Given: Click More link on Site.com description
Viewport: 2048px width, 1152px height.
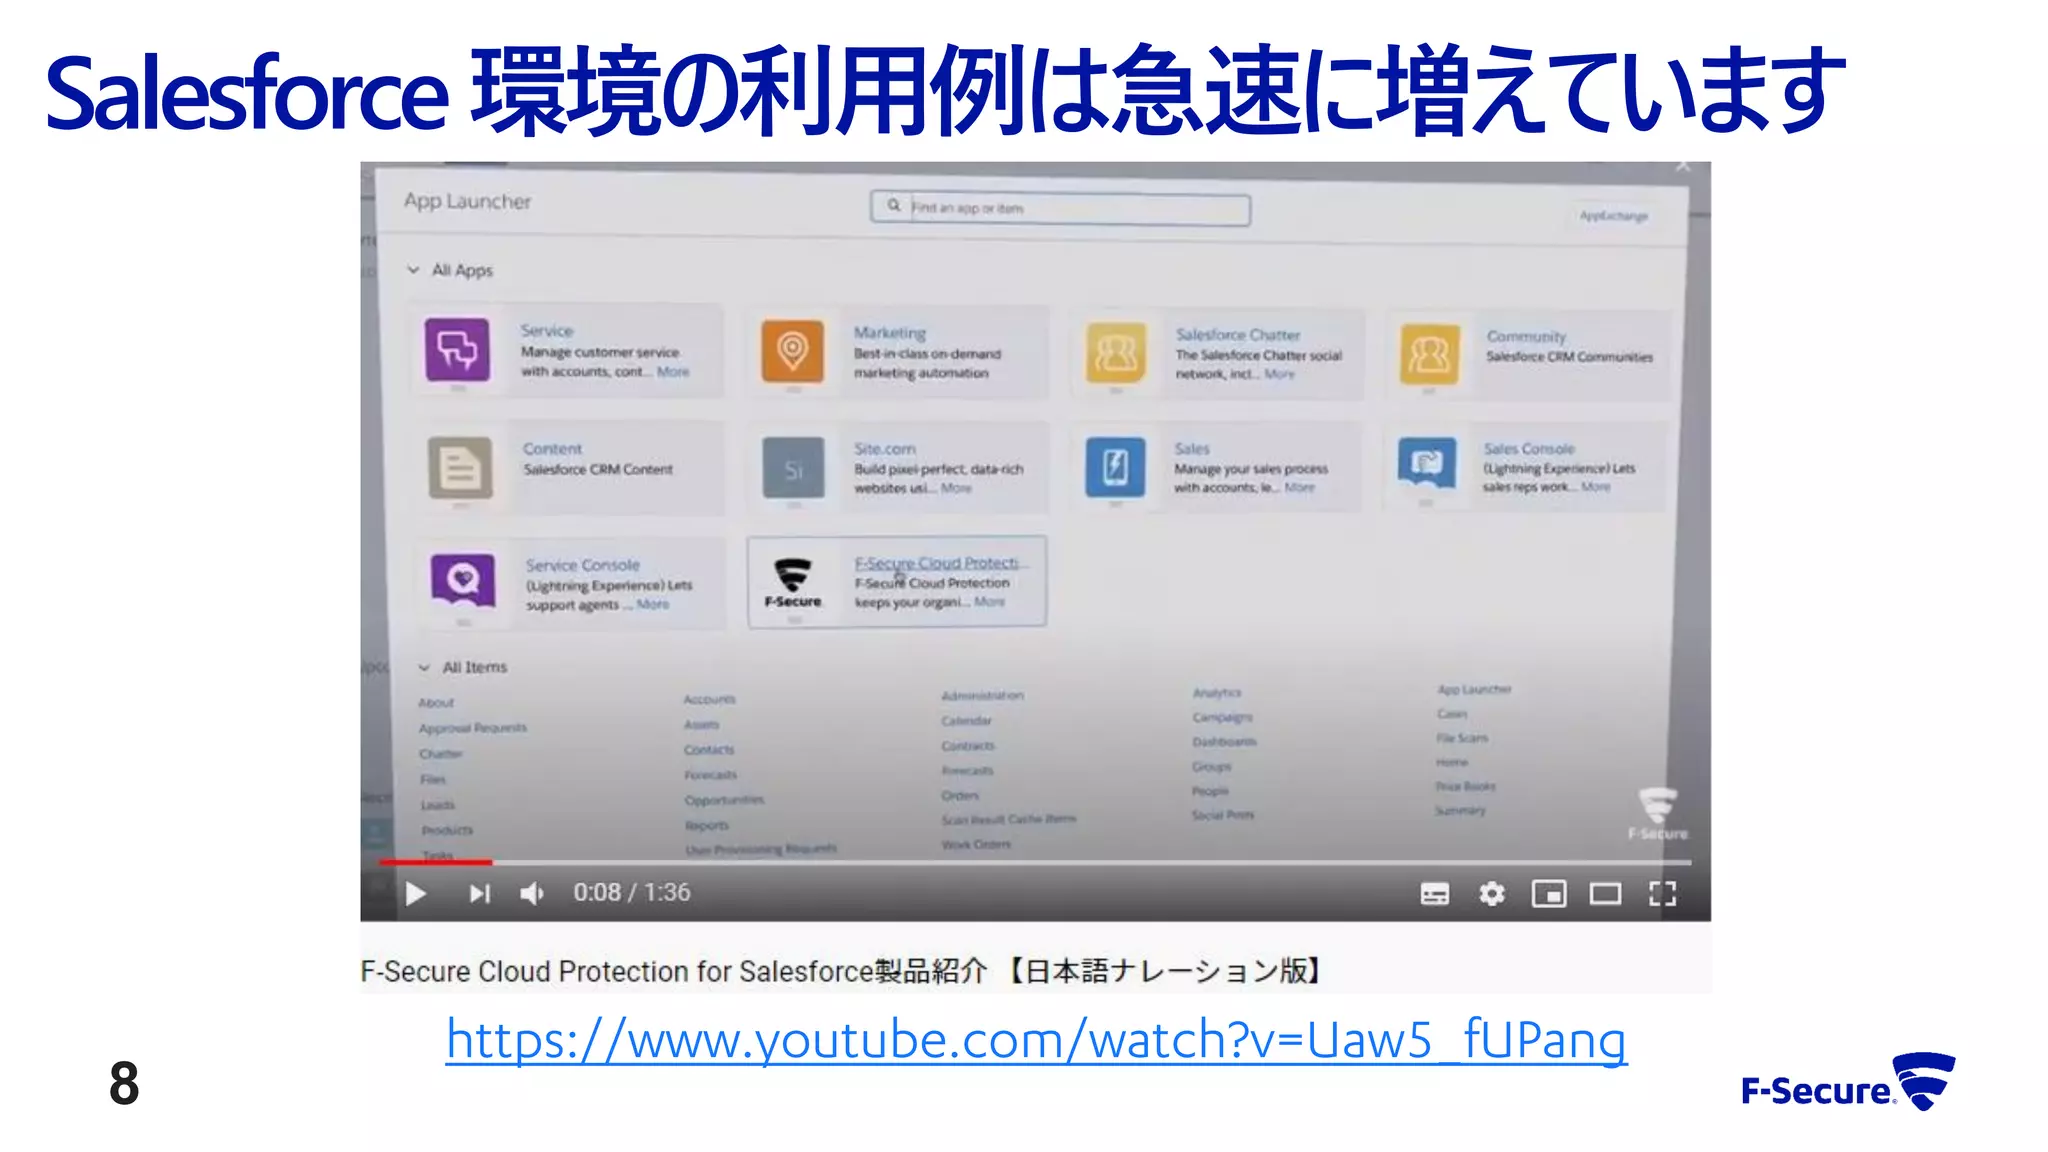Looking at the screenshot, I should click(x=956, y=488).
